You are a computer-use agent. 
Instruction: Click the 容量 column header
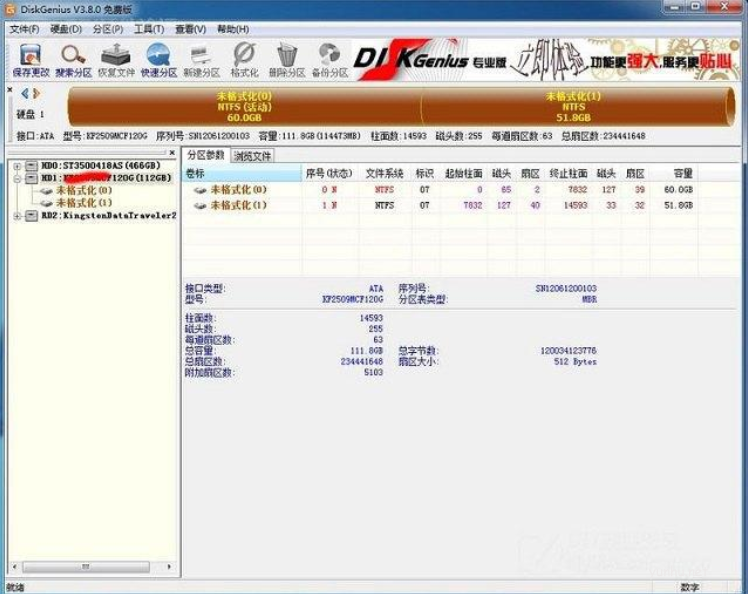(683, 173)
